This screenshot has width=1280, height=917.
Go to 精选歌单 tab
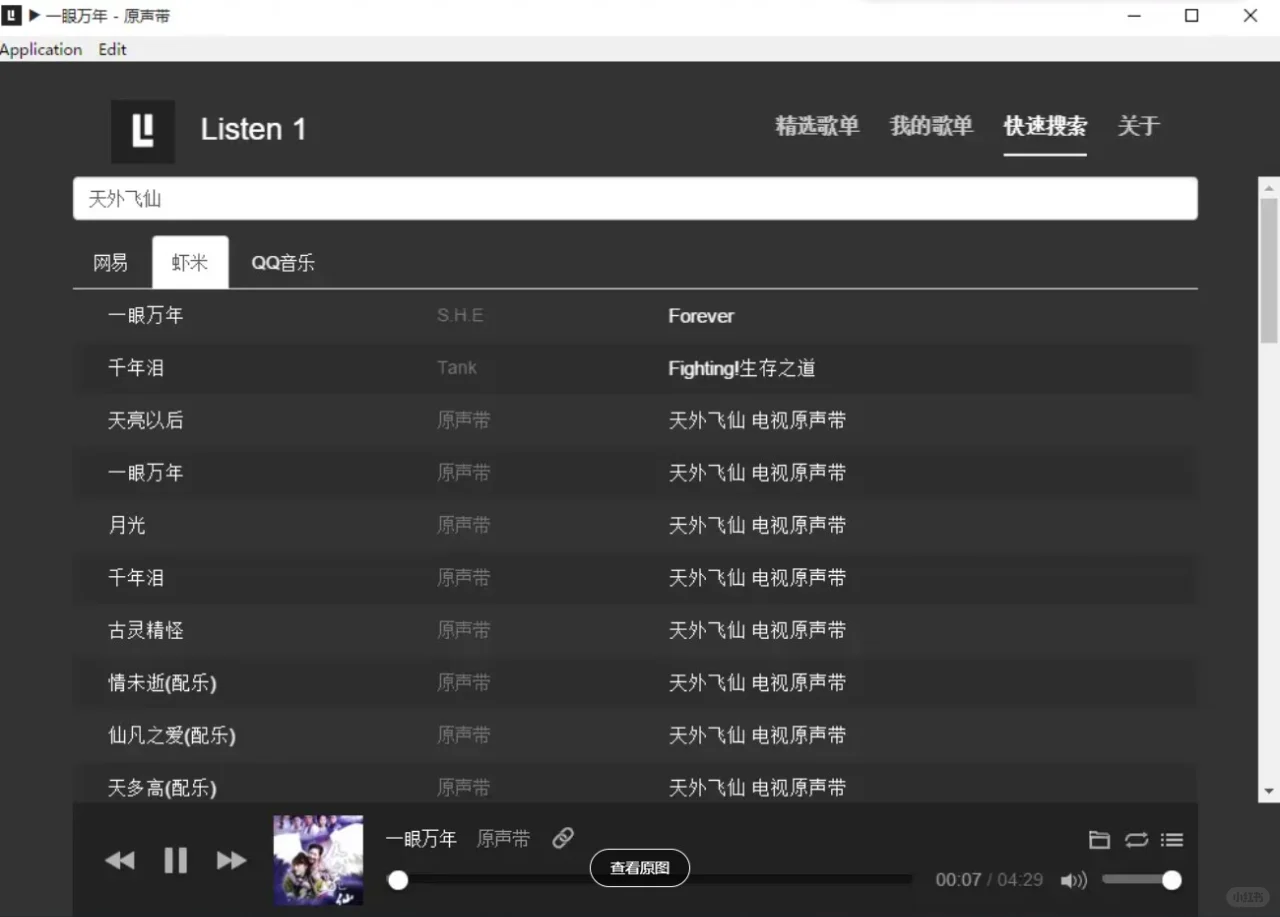point(817,126)
